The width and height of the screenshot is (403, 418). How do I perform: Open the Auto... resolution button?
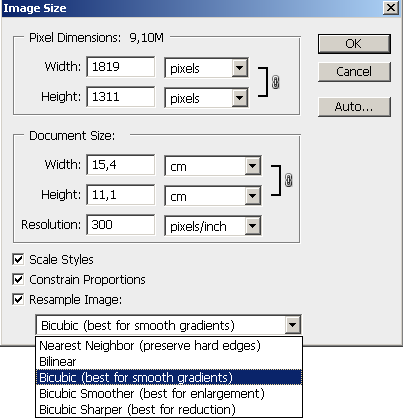click(x=354, y=107)
